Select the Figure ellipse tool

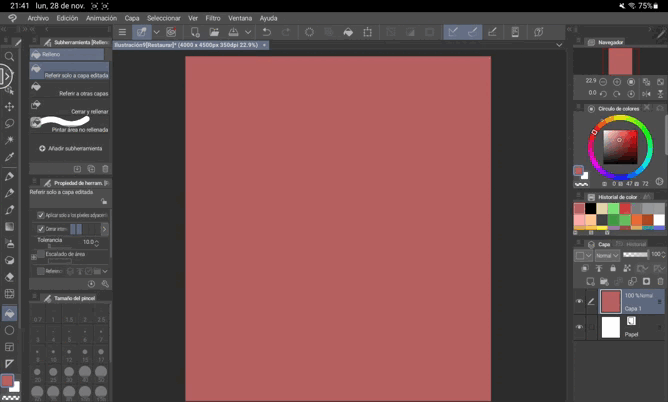pyautogui.click(x=10, y=330)
